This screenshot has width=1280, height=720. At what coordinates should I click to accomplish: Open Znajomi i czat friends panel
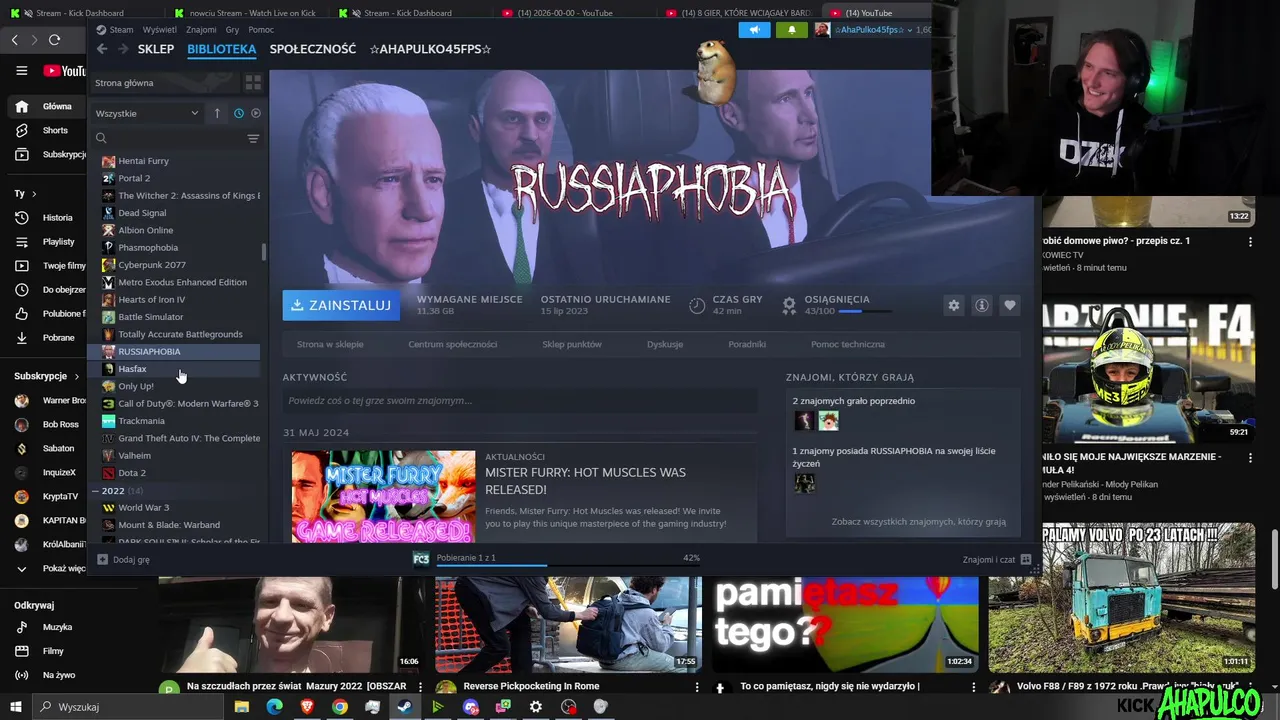tap(996, 559)
